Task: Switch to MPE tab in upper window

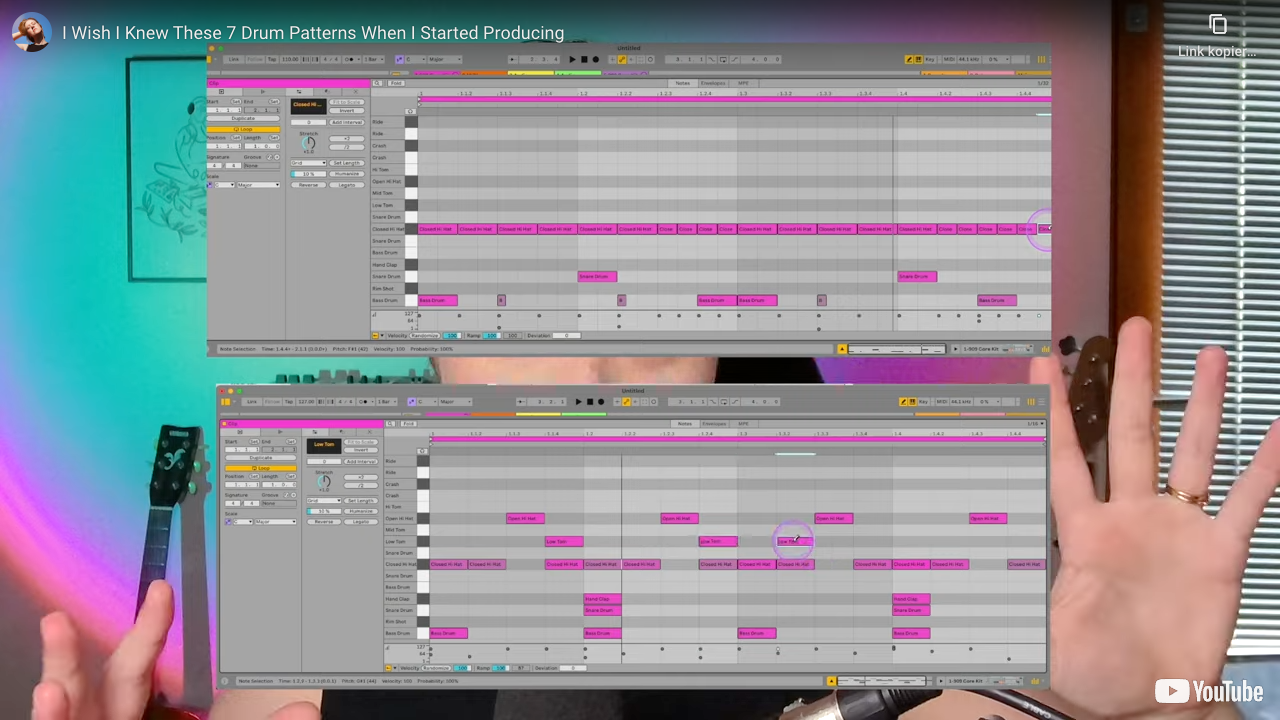Action: (x=743, y=83)
